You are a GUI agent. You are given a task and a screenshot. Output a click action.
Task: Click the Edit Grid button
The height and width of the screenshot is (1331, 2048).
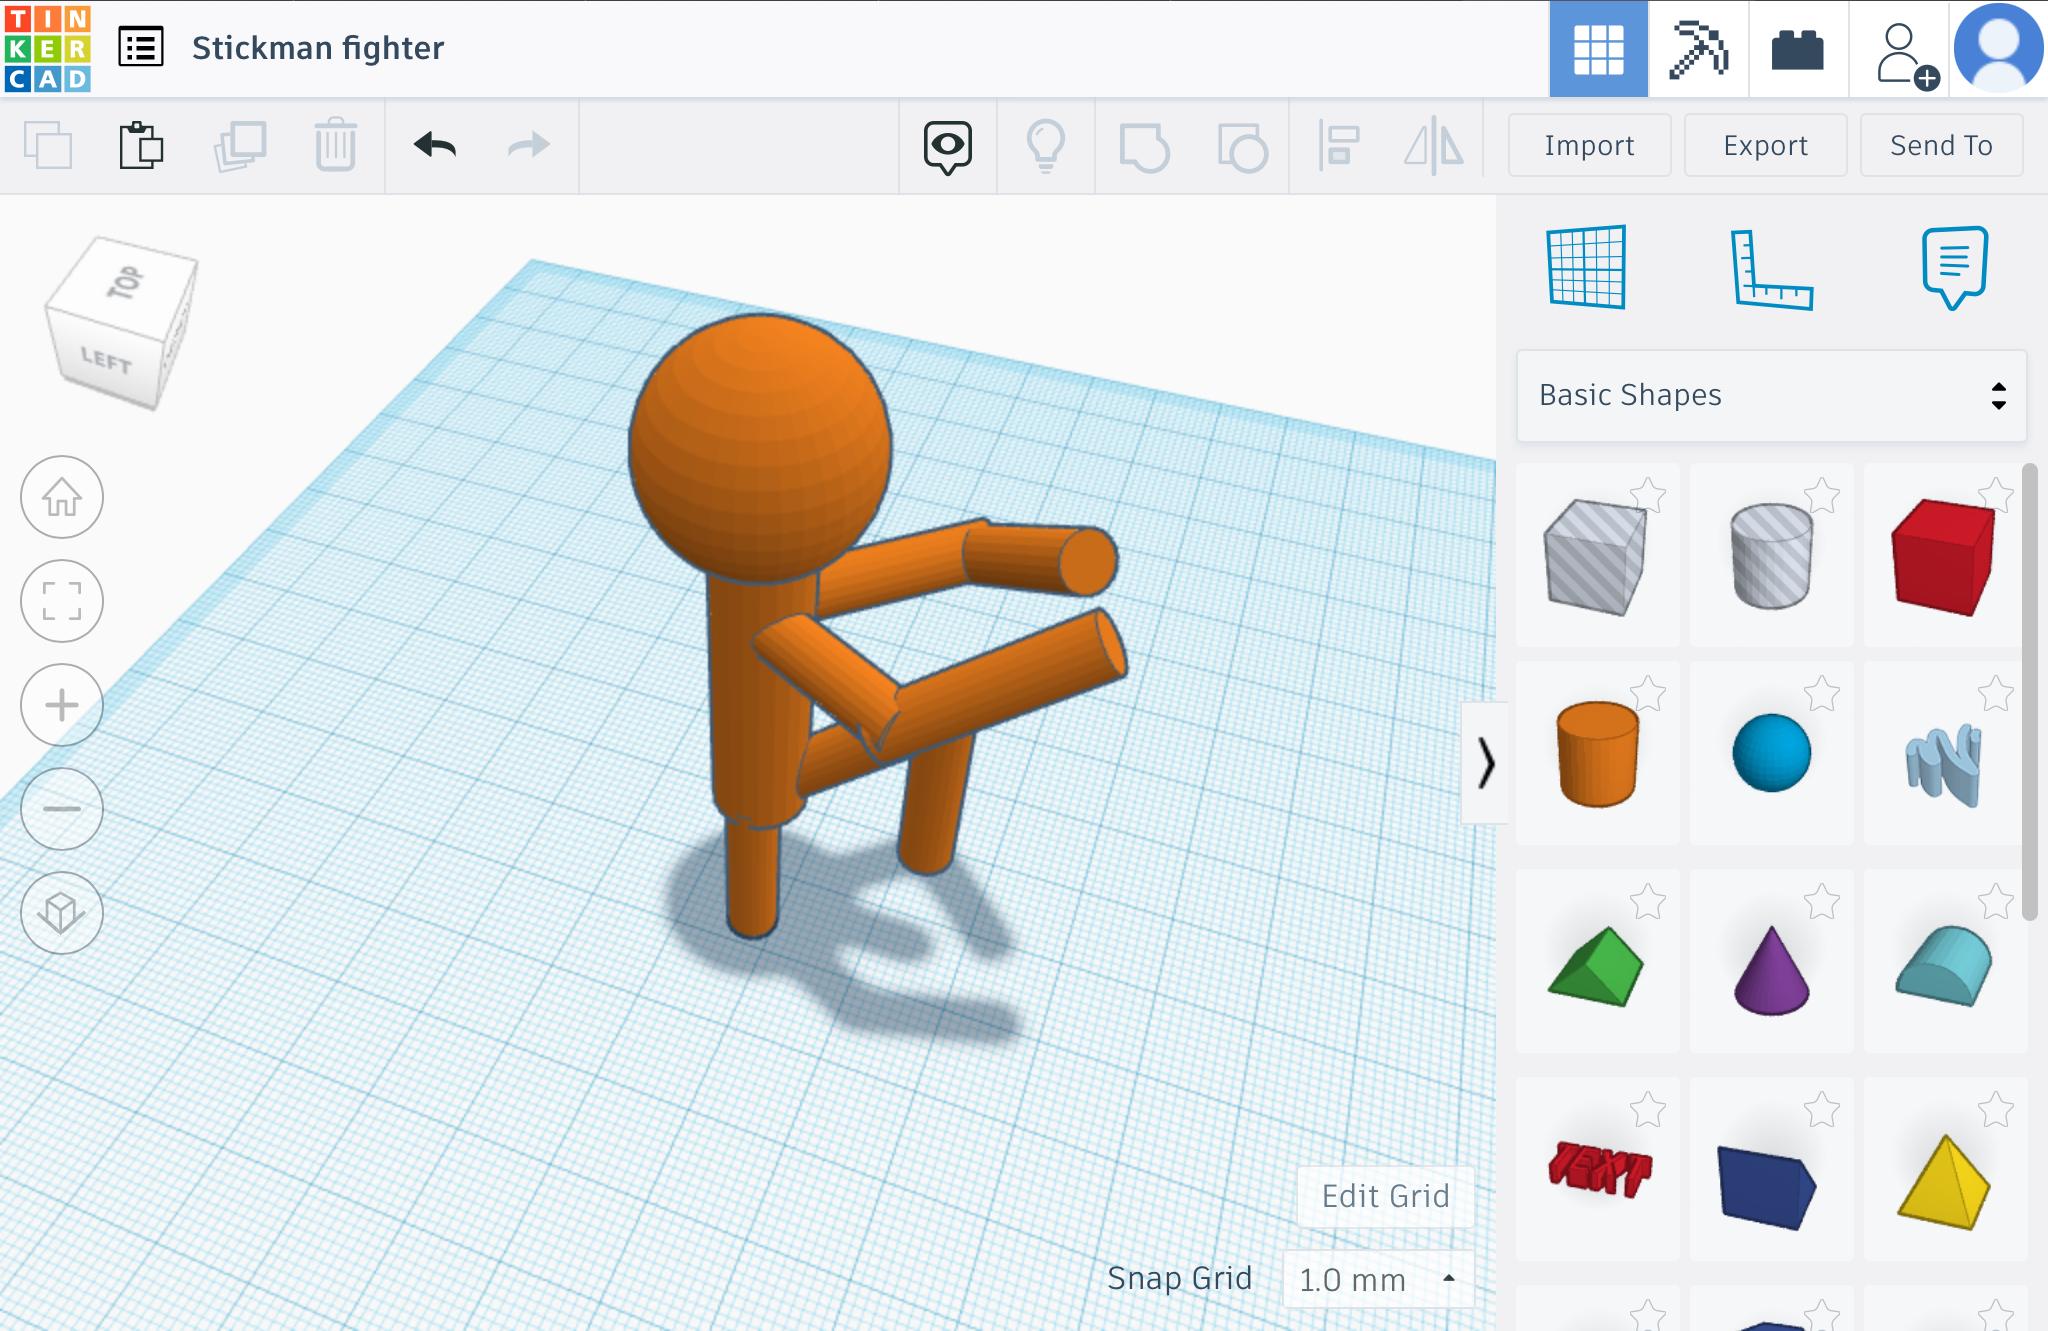pos(1385,1196)
